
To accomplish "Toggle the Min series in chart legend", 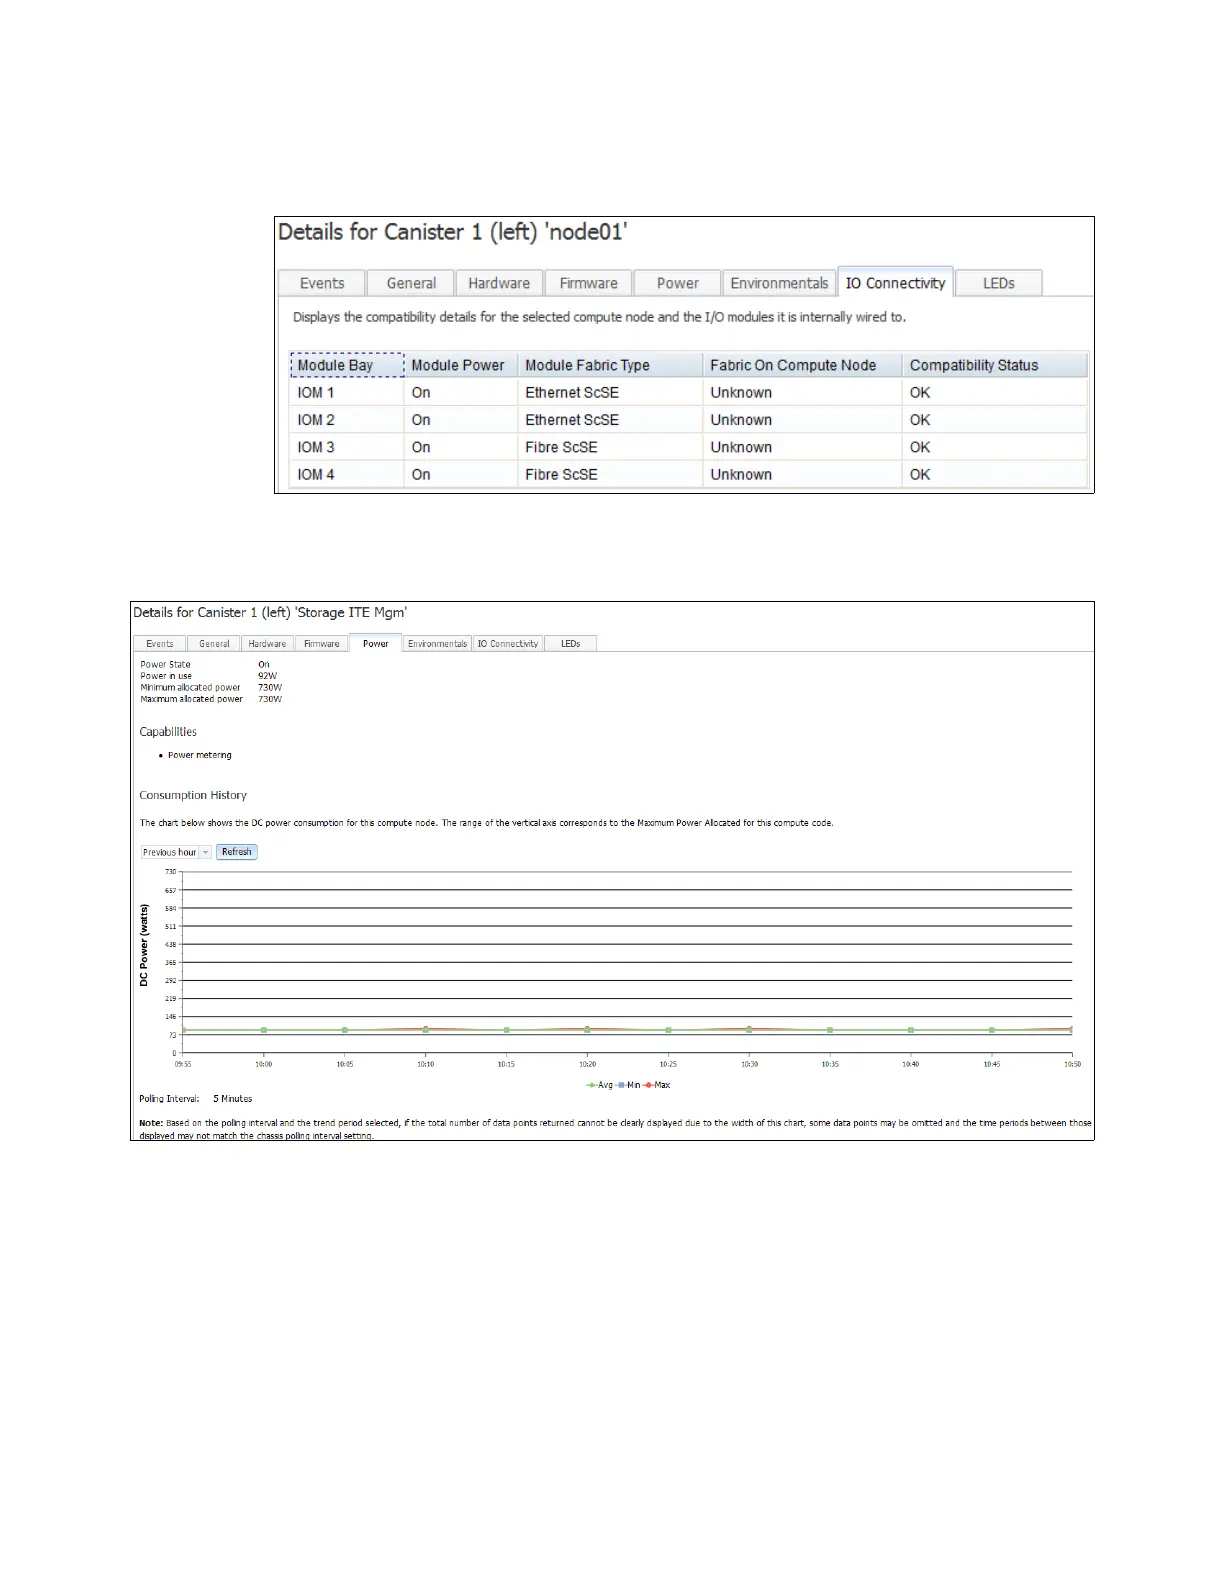I will 628,1085.
